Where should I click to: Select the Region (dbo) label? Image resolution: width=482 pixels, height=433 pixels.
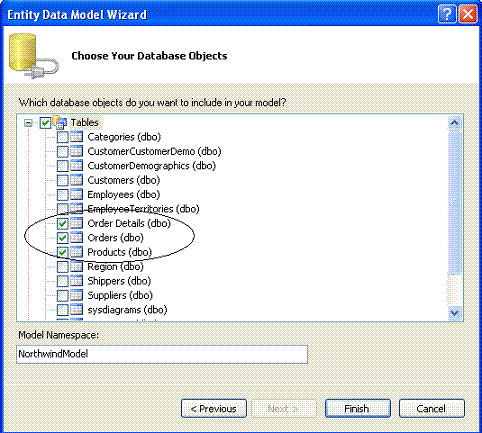click(115, 267)
